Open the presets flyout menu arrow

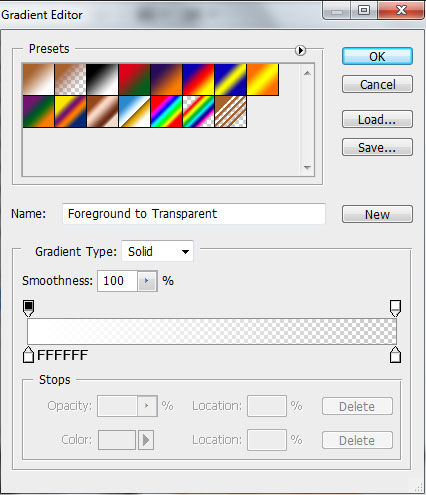(300, 50)
